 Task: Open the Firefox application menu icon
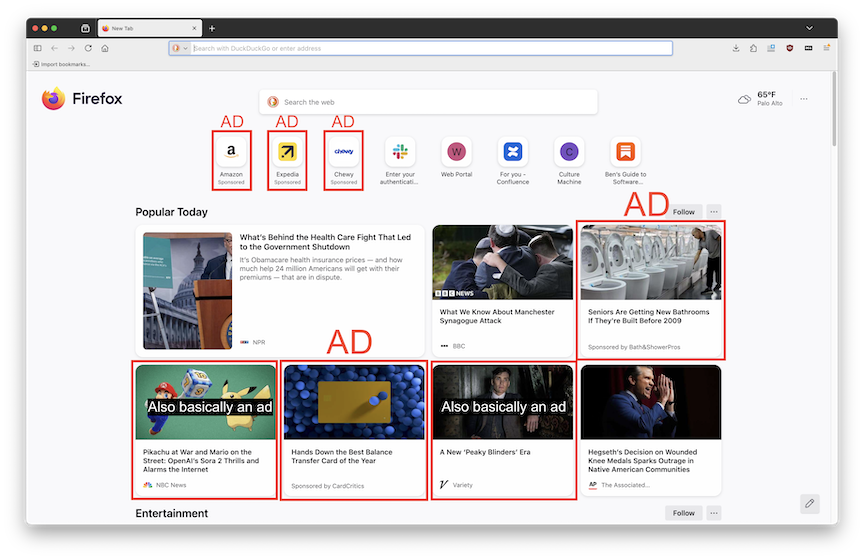coord(827,48)
